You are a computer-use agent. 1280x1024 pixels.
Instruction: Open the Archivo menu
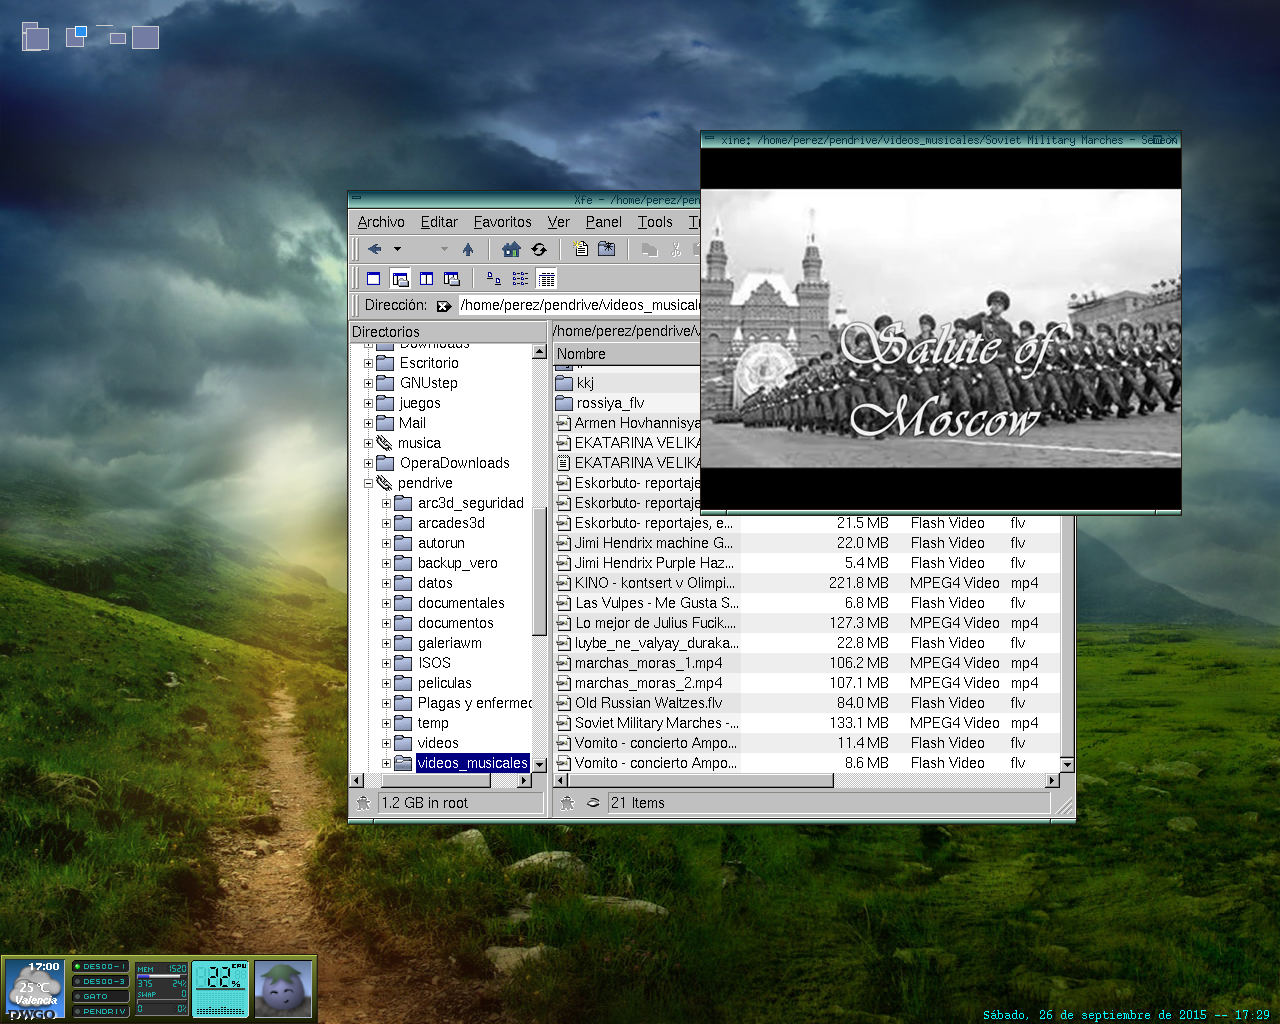click(x=381, y=222)
